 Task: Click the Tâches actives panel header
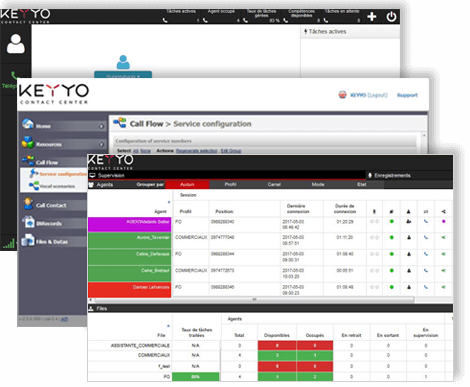pos(350,32)
